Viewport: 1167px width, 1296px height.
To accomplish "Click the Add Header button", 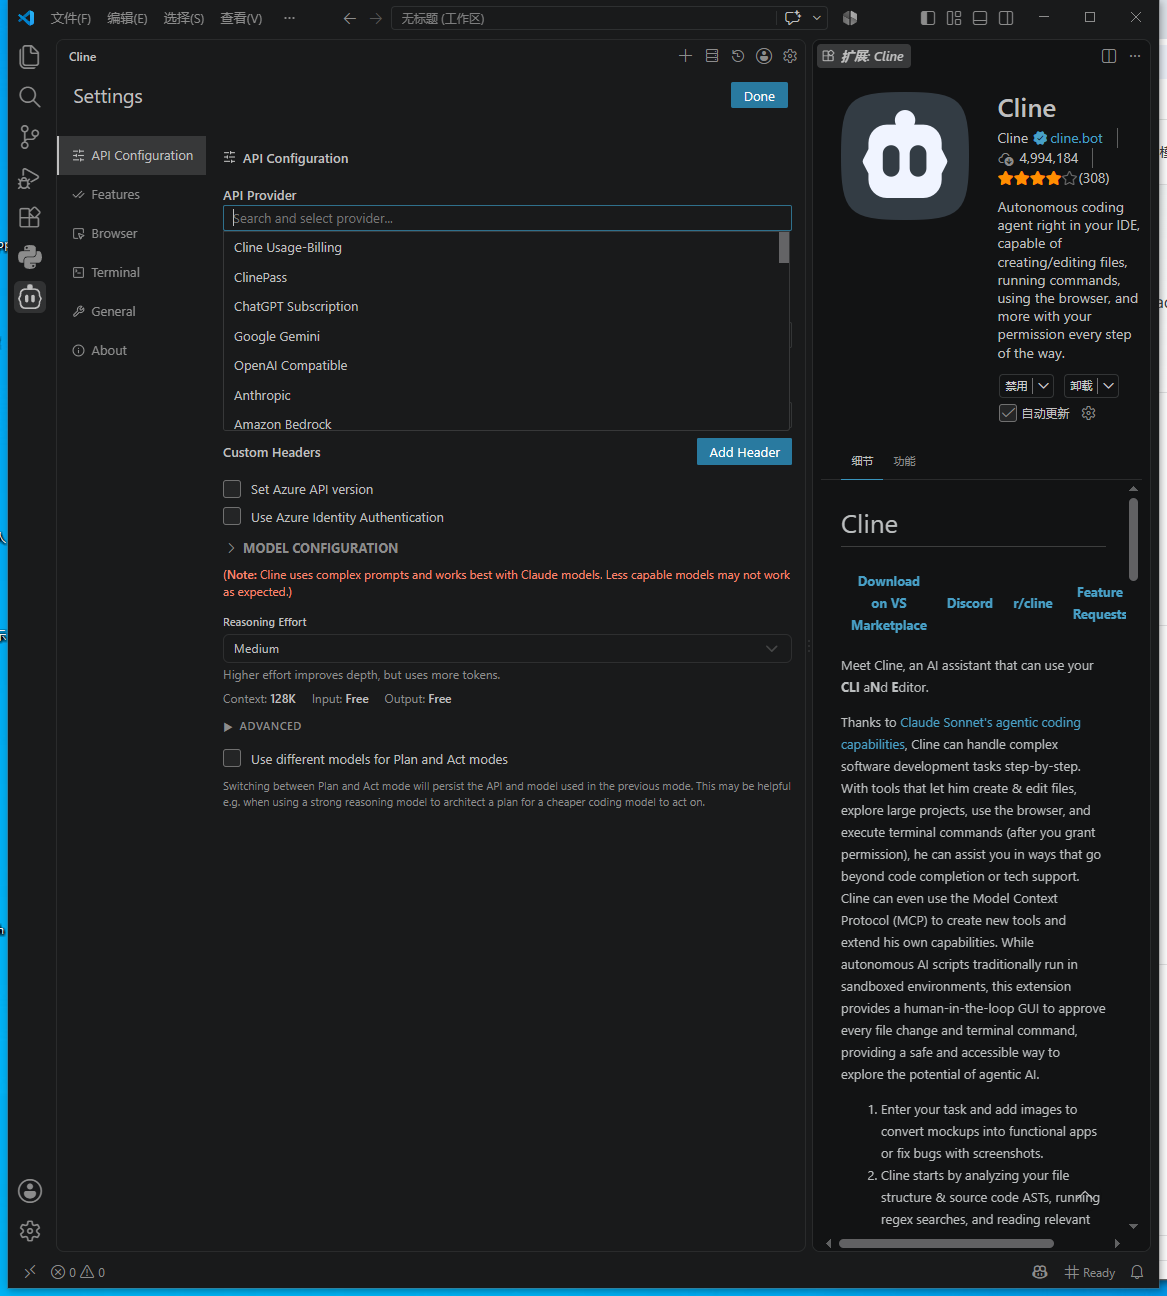I will click(x=744, y=452).
